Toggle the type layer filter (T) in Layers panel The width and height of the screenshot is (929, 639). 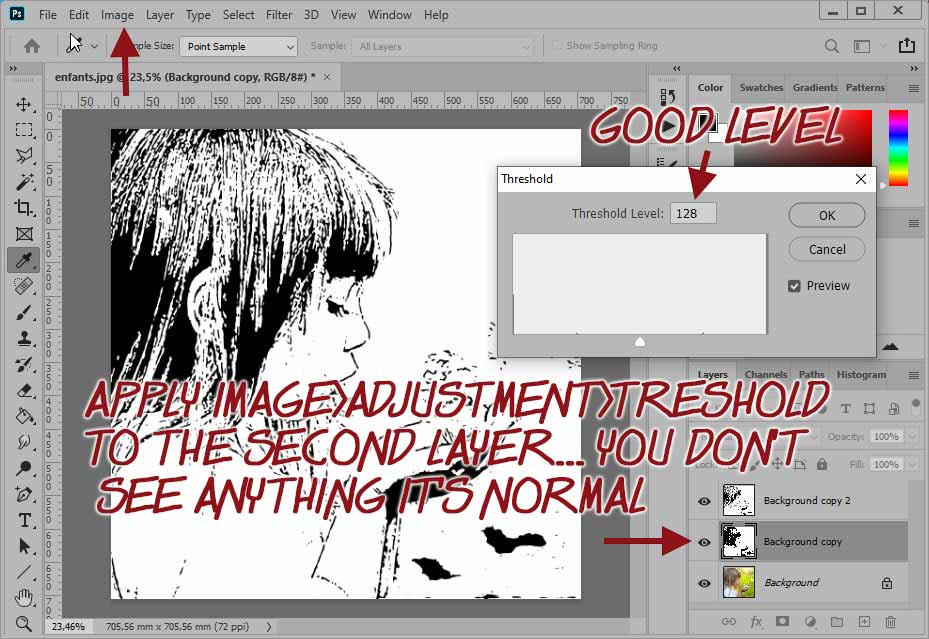coord(845,409)
